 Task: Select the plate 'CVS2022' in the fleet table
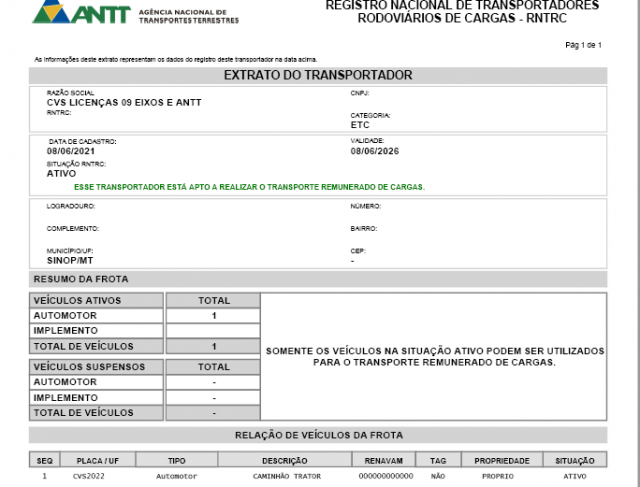(x=88, y=477)
